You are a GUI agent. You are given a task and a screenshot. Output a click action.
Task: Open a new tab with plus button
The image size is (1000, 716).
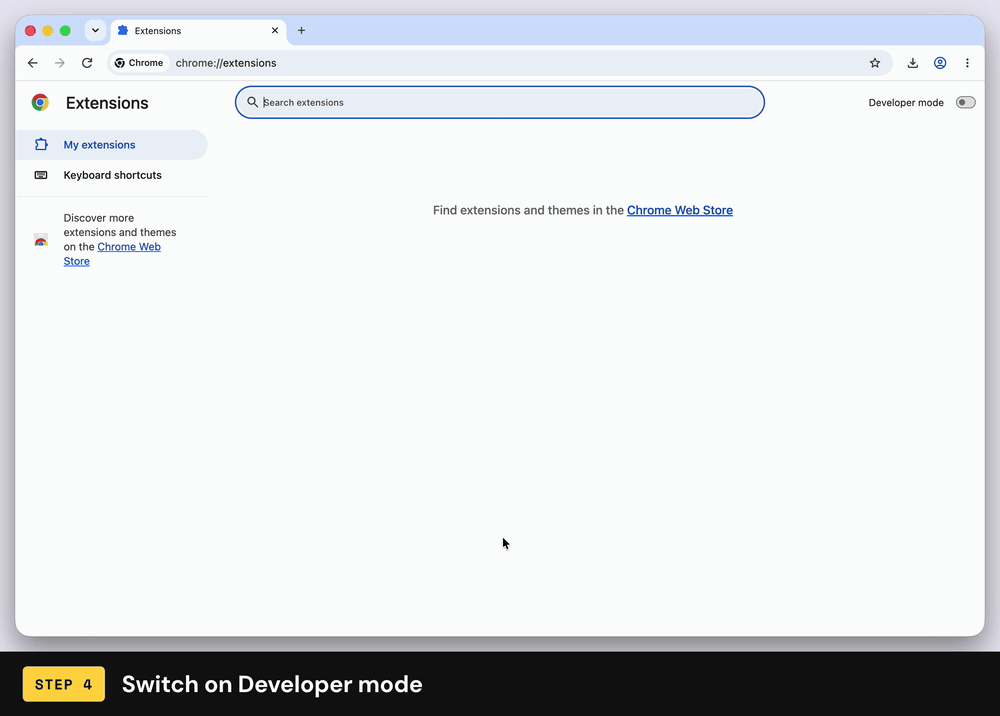302,30
